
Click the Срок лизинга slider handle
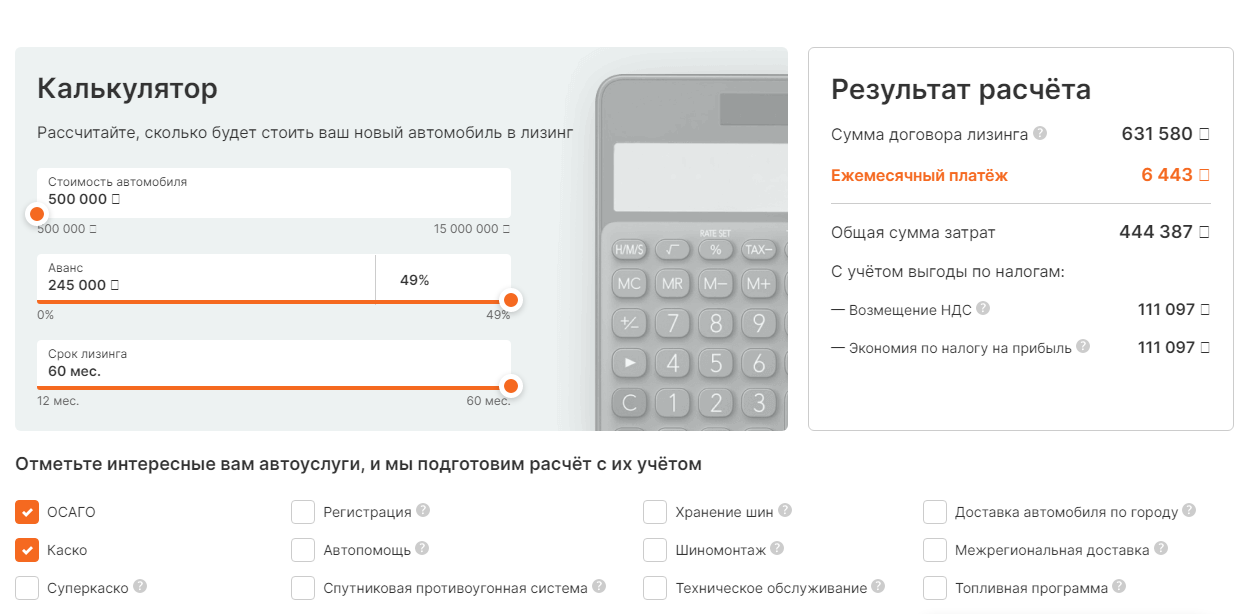511,386
